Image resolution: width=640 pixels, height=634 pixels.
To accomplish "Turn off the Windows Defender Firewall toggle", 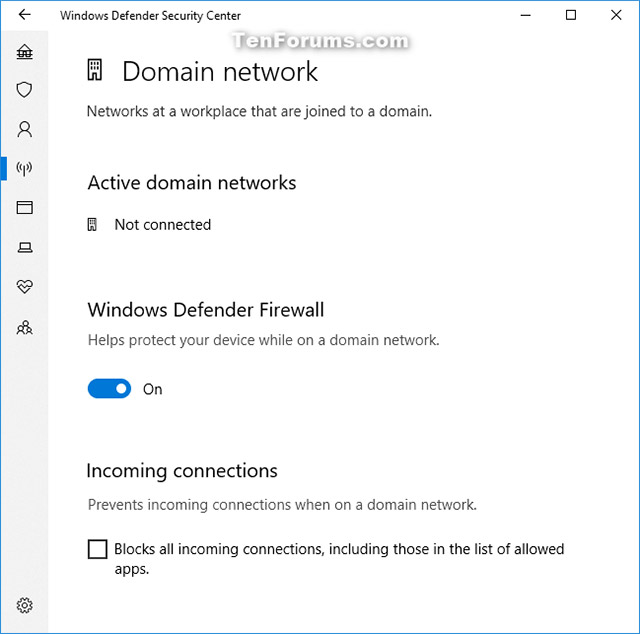I will (x=109, y=389).
